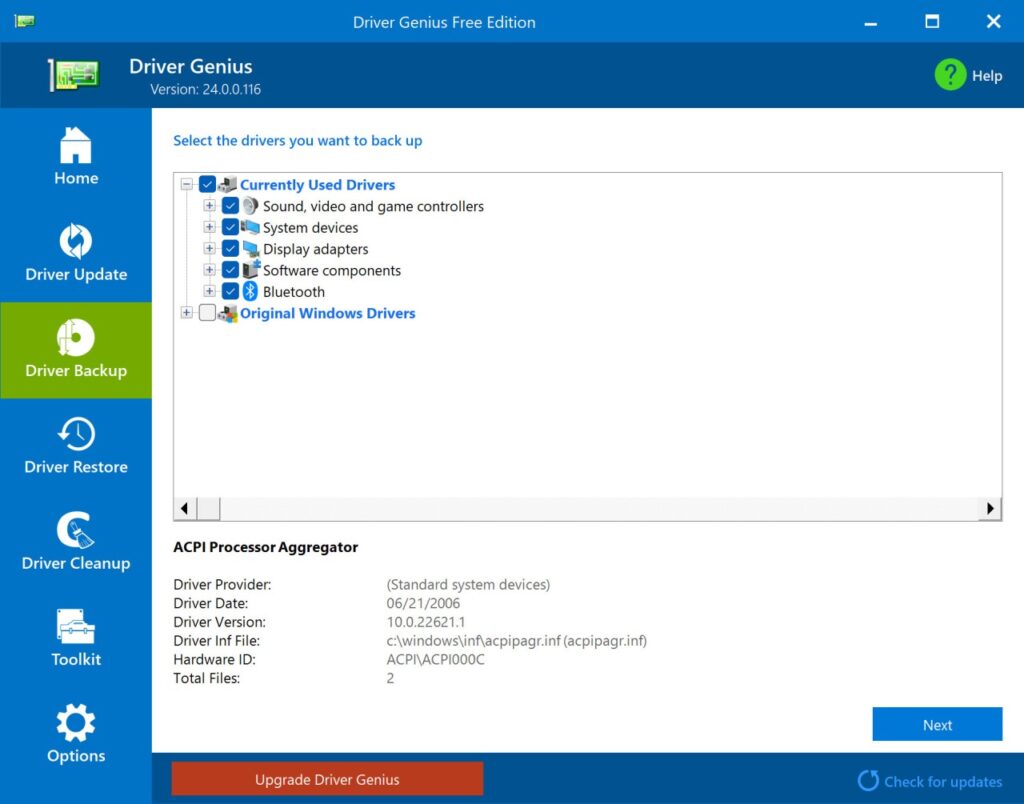Viewport: 1024px width, 804px height.
Task: Click the Driver Backup disc icon
Action: point(76,337)
